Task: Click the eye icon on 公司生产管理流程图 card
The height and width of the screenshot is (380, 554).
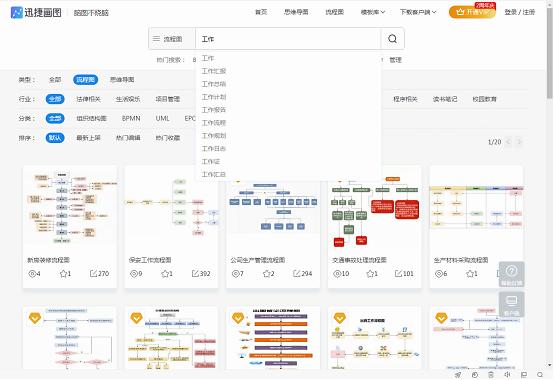Action: [235, 273]
